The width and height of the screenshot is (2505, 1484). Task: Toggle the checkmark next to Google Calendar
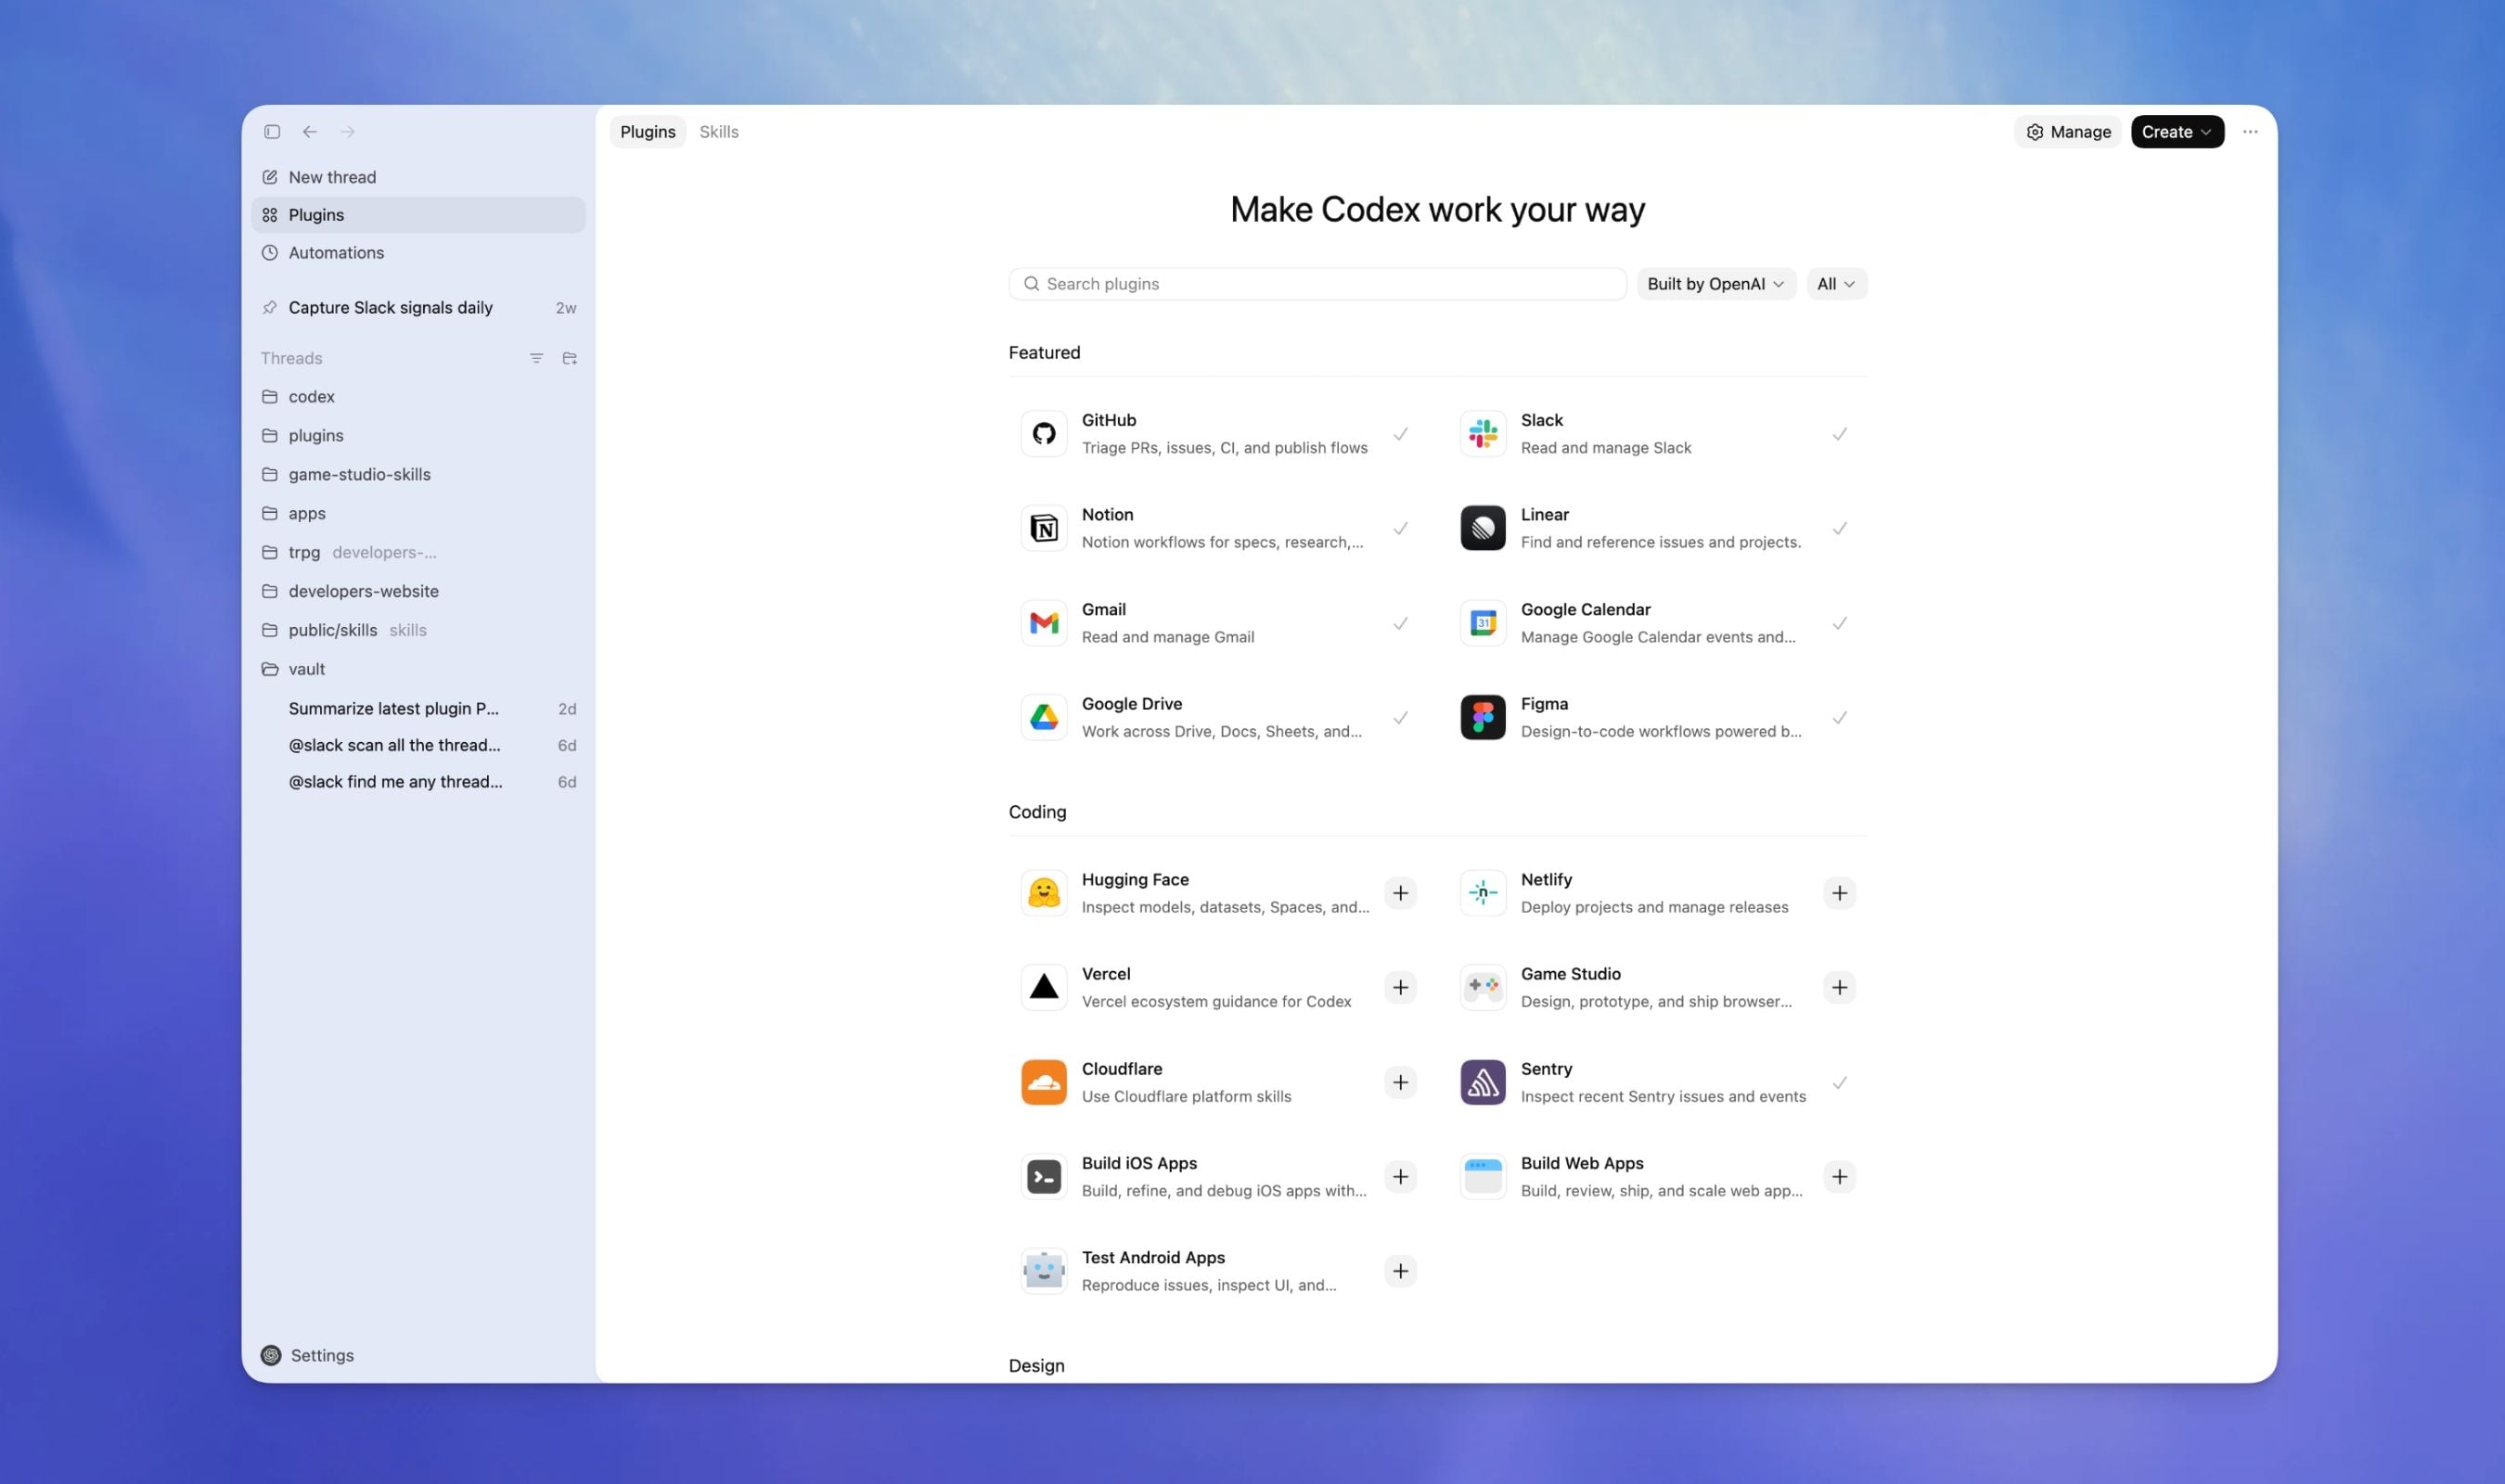1840,622
